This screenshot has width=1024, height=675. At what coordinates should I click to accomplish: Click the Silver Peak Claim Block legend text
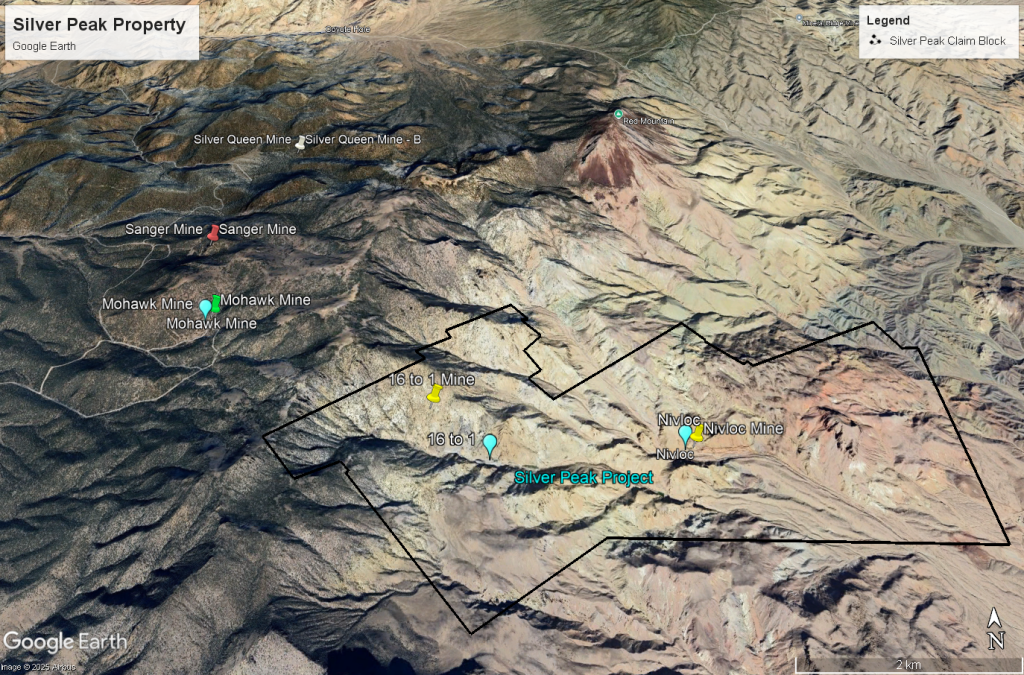tap(949, 41)
